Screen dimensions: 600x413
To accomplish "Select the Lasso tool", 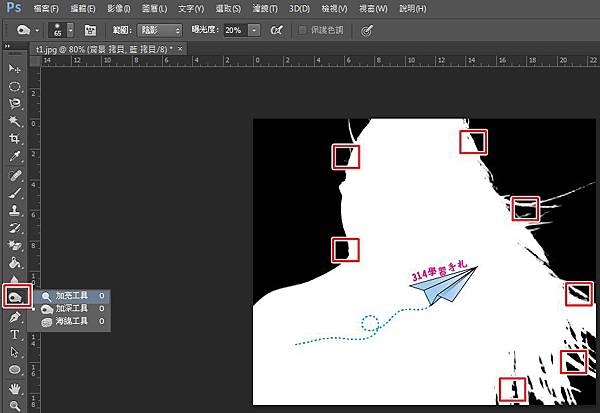I will pos(15,104).
